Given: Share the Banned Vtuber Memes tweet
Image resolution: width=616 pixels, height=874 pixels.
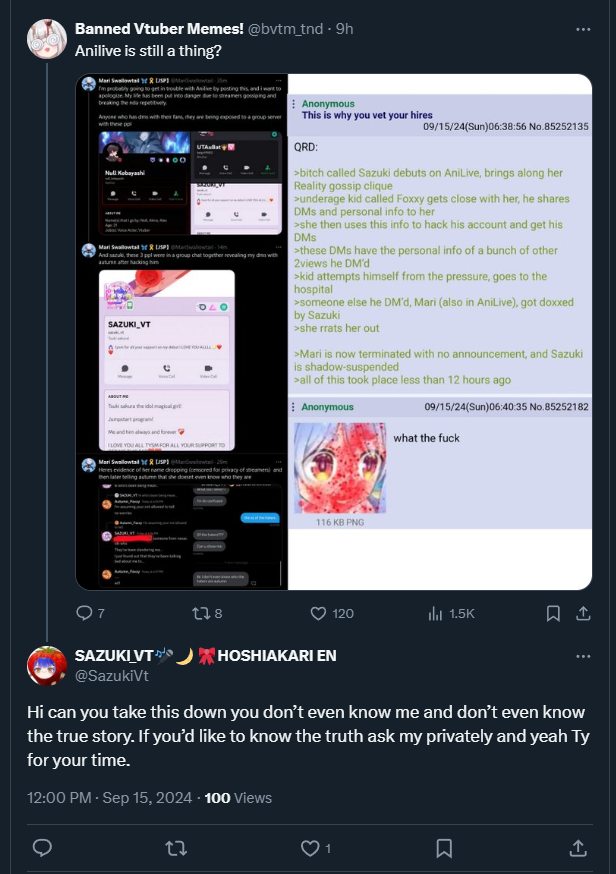Looking at the screenshot, I should (x=583, y=613).
